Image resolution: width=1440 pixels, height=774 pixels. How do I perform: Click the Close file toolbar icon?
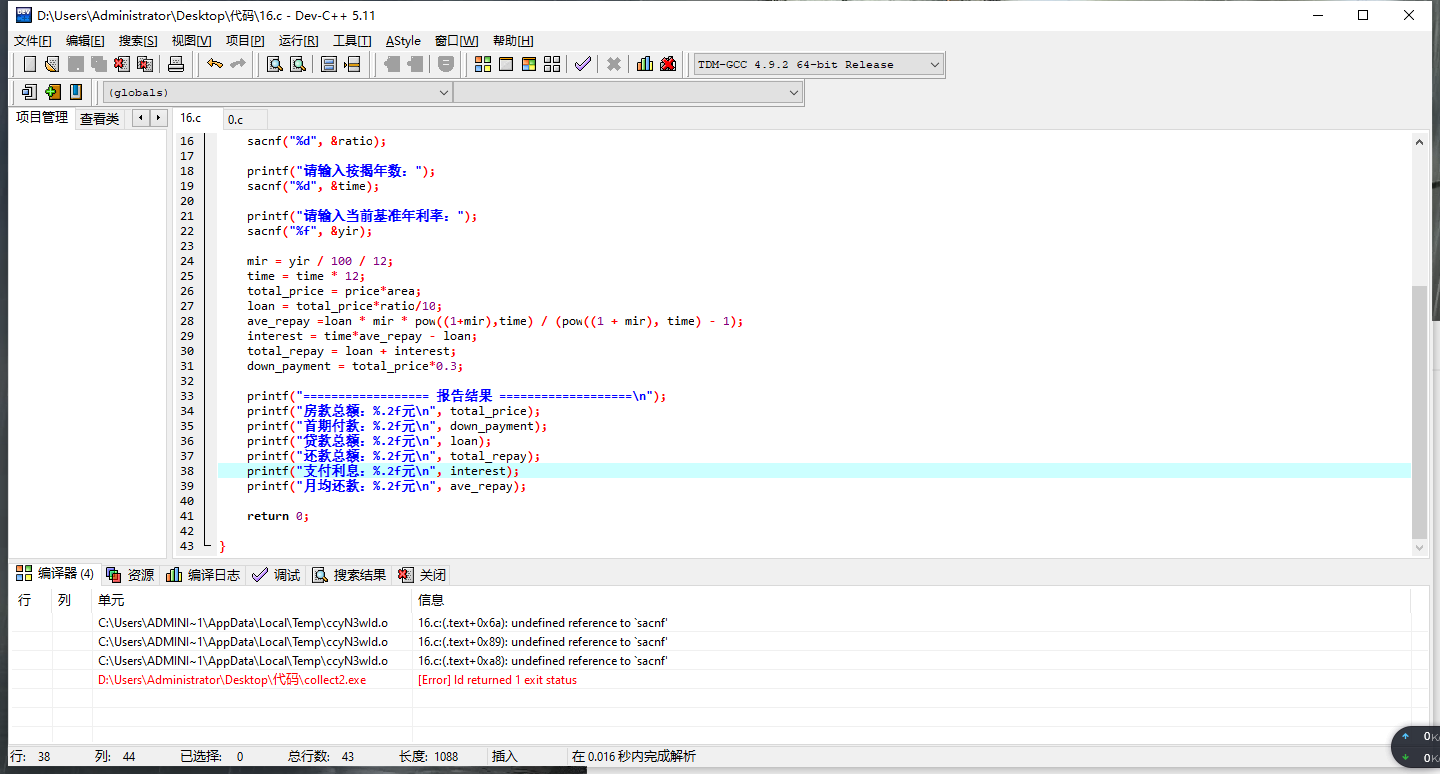click(x=122, y=64)
